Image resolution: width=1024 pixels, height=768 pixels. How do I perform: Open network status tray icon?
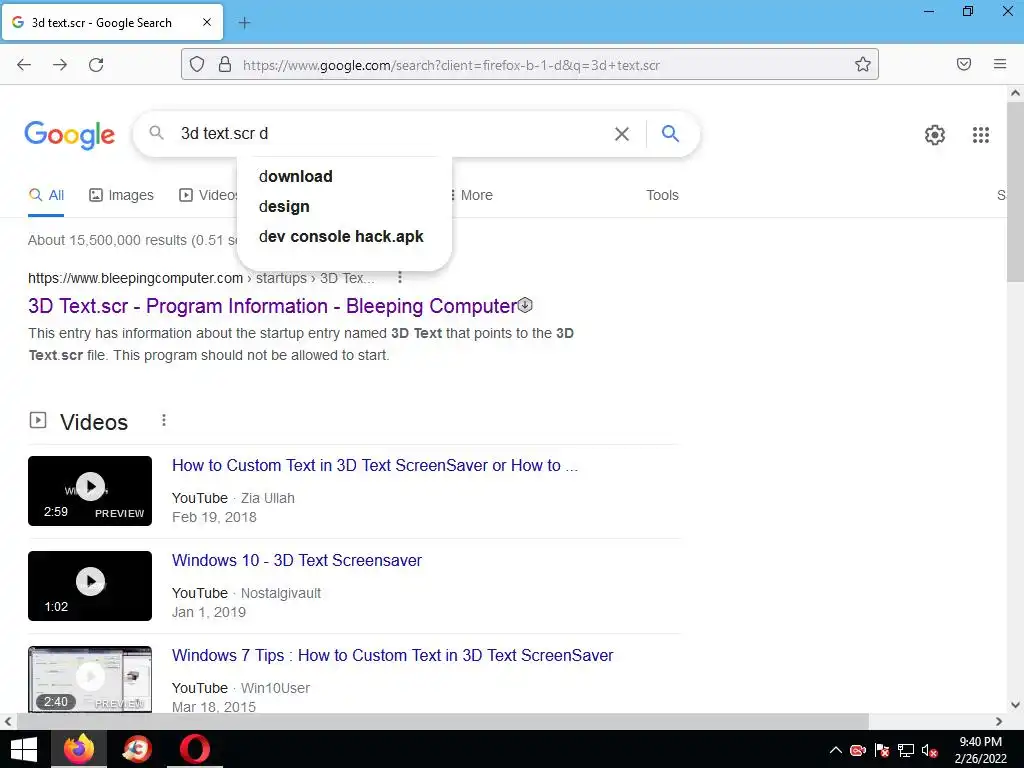tap(906, 751)
